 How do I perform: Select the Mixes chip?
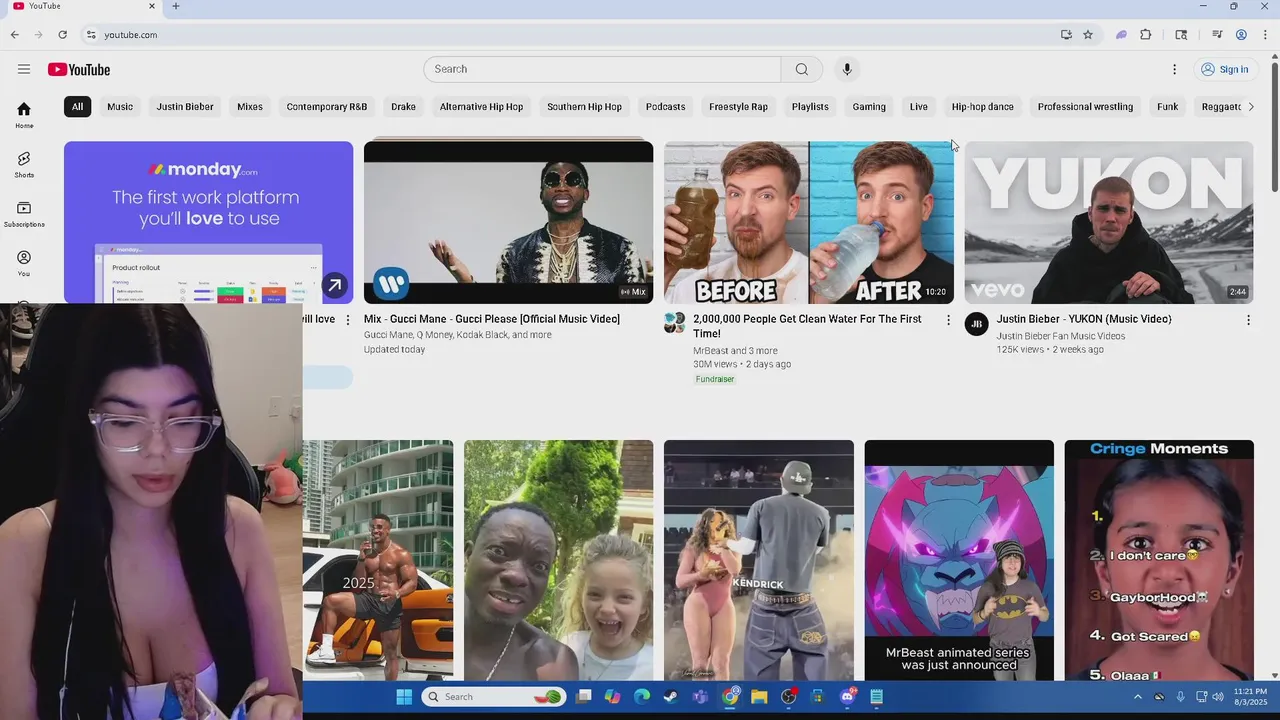pos(250,106)
